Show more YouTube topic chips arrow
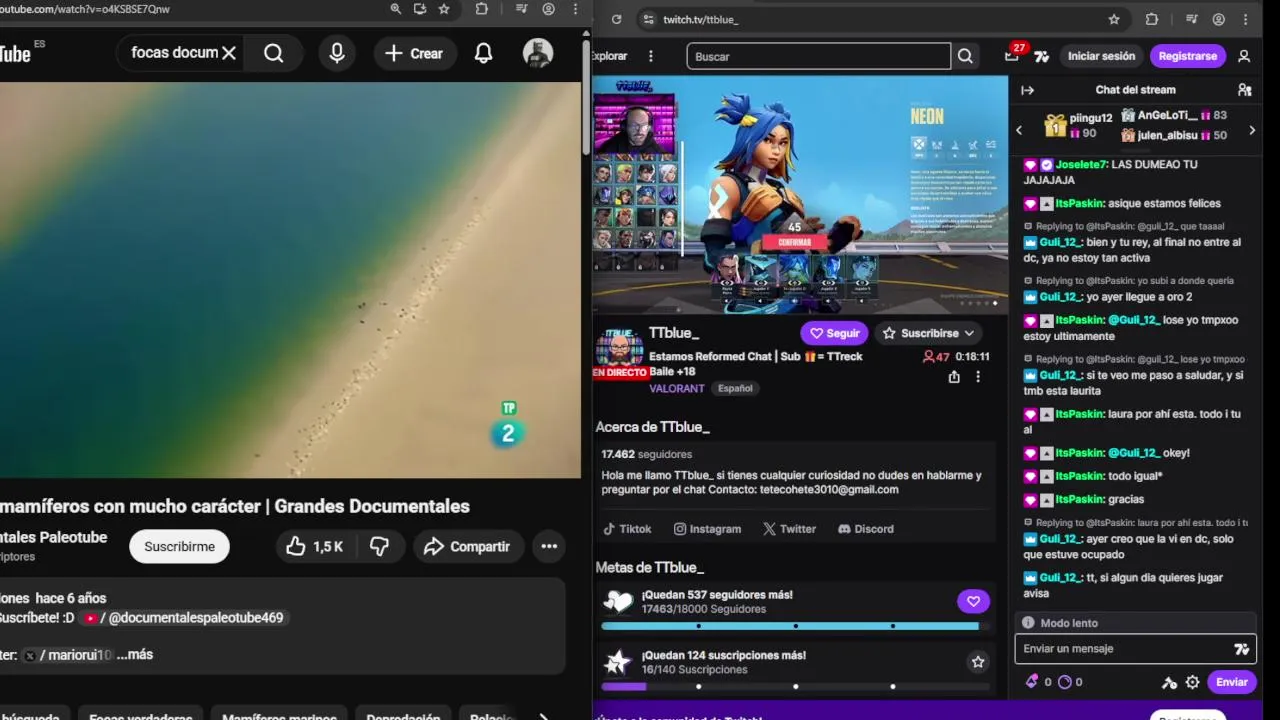 (x=543, y=717)
